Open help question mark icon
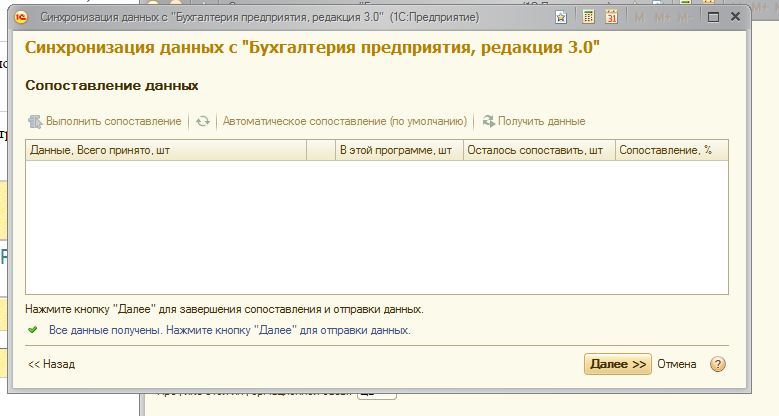This screenshot has height=416, width=779. [718, 364]
